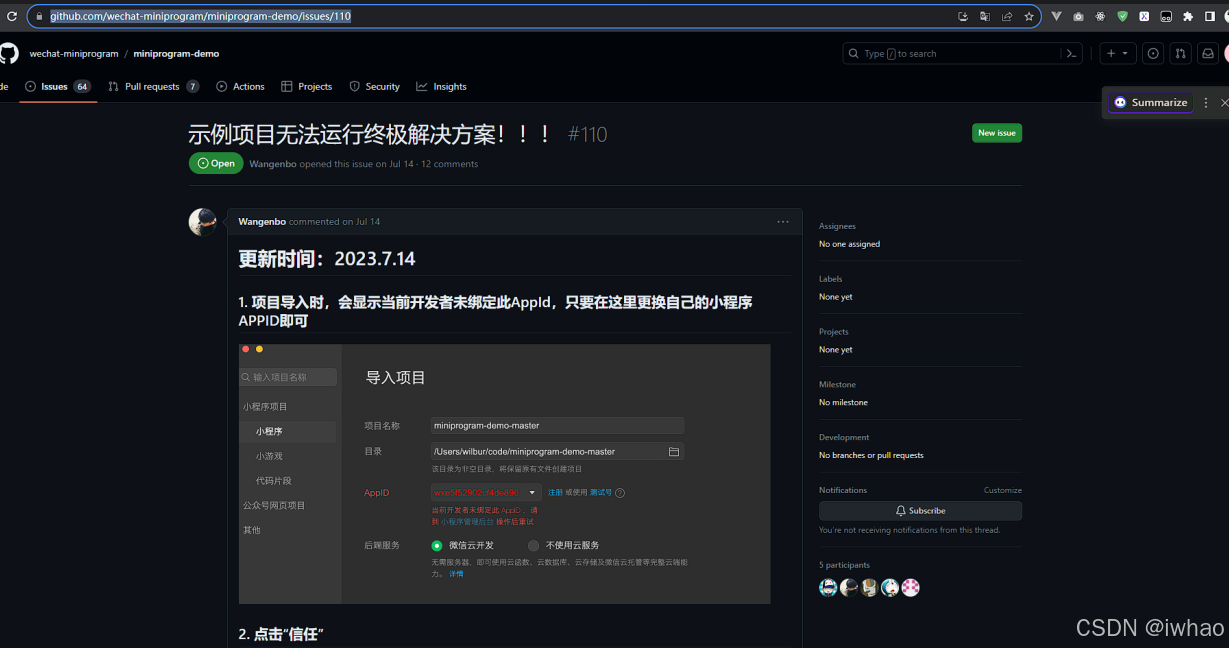The width and height of the screenshot is (1229, 648).
Task: View site information icon in address bar
Action: click(x=38, y=16)
